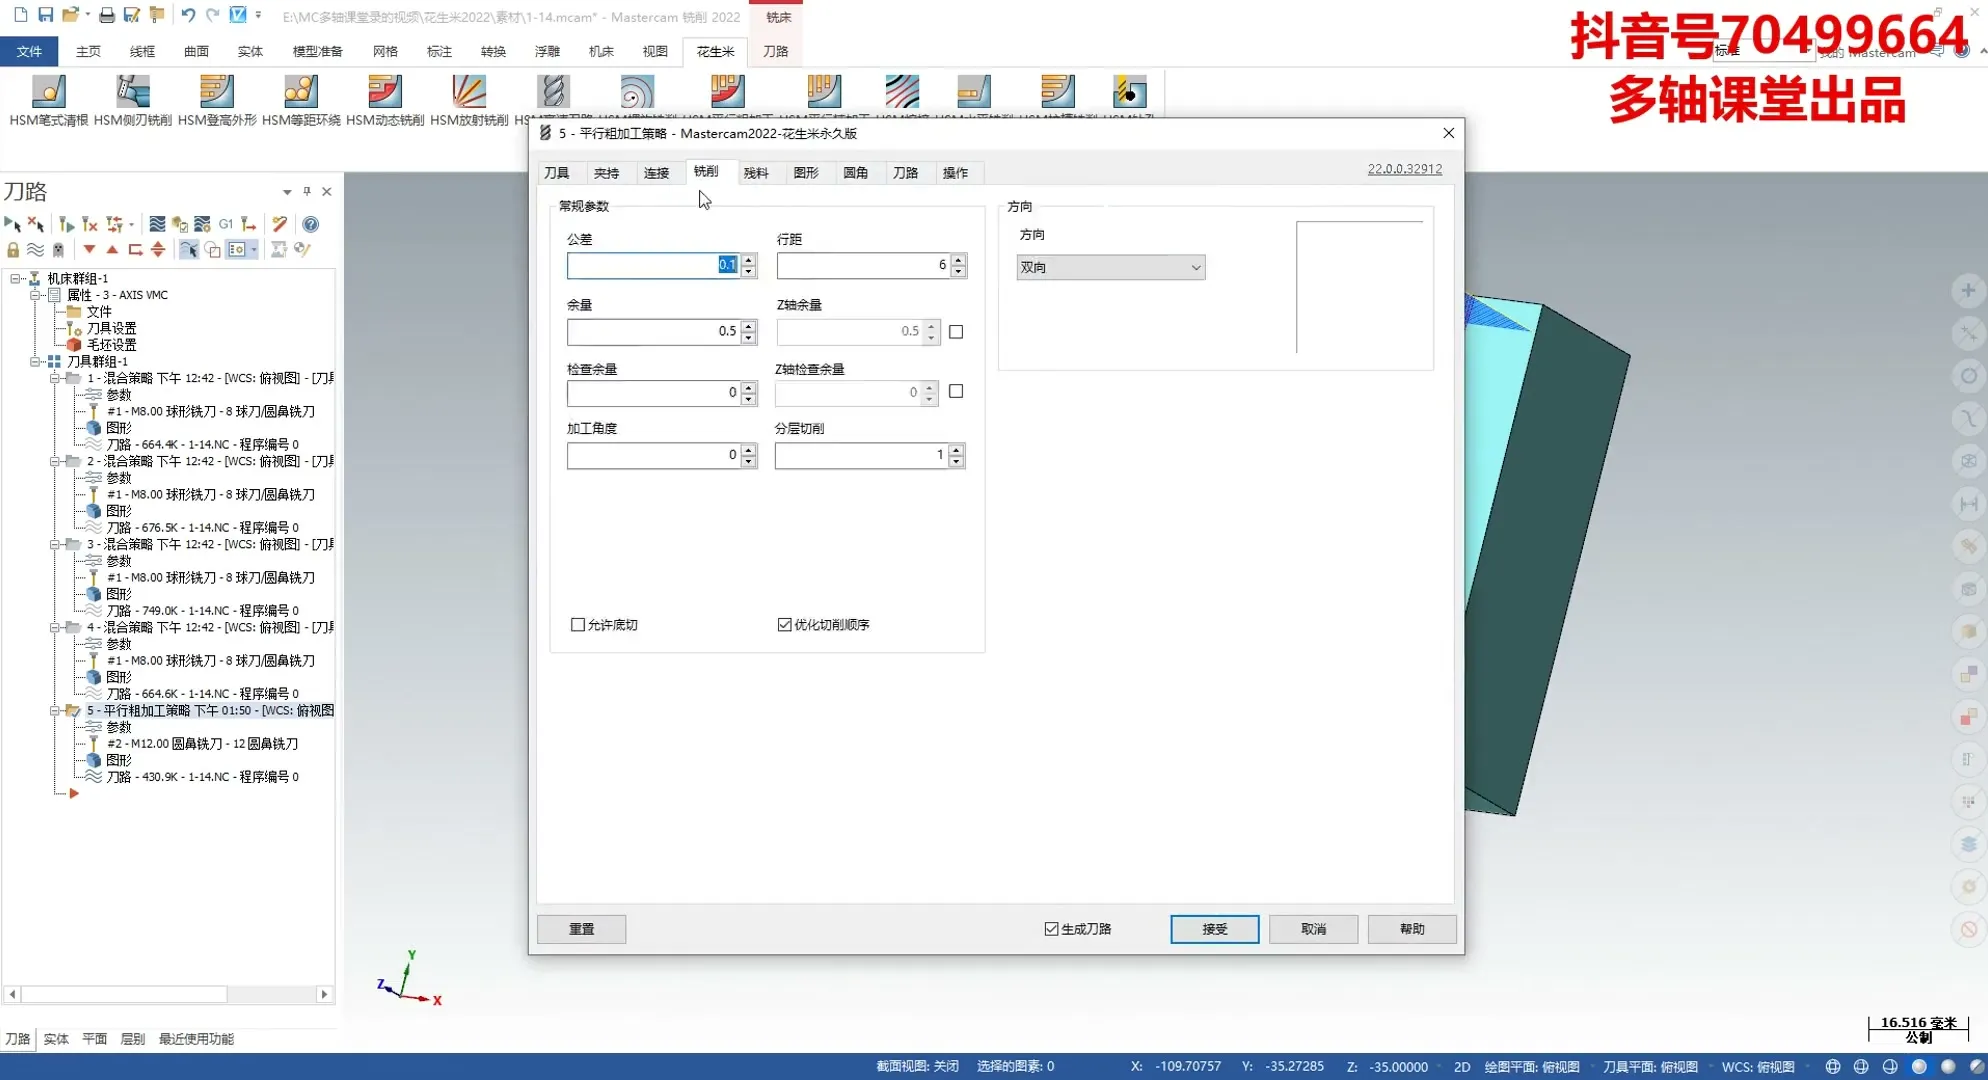Open the 刀具 tab in dialog
The width and height of the screenshot is (1988, 1080).
(x=557, y=173)
